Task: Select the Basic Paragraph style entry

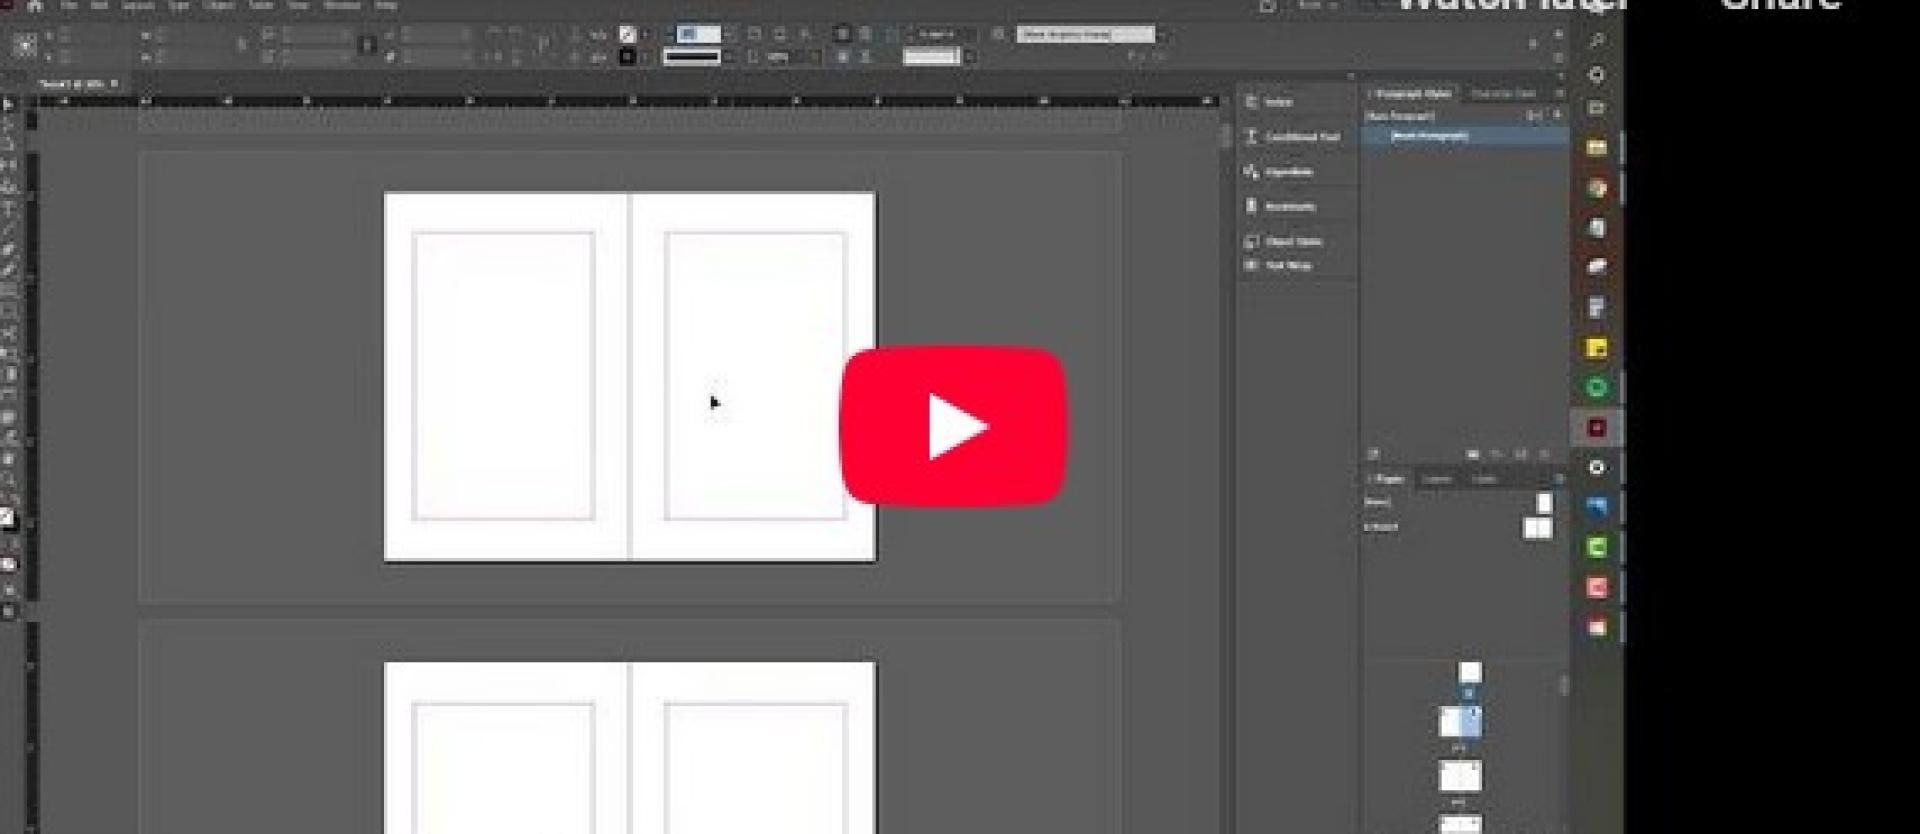Action: coord(1430,136)
